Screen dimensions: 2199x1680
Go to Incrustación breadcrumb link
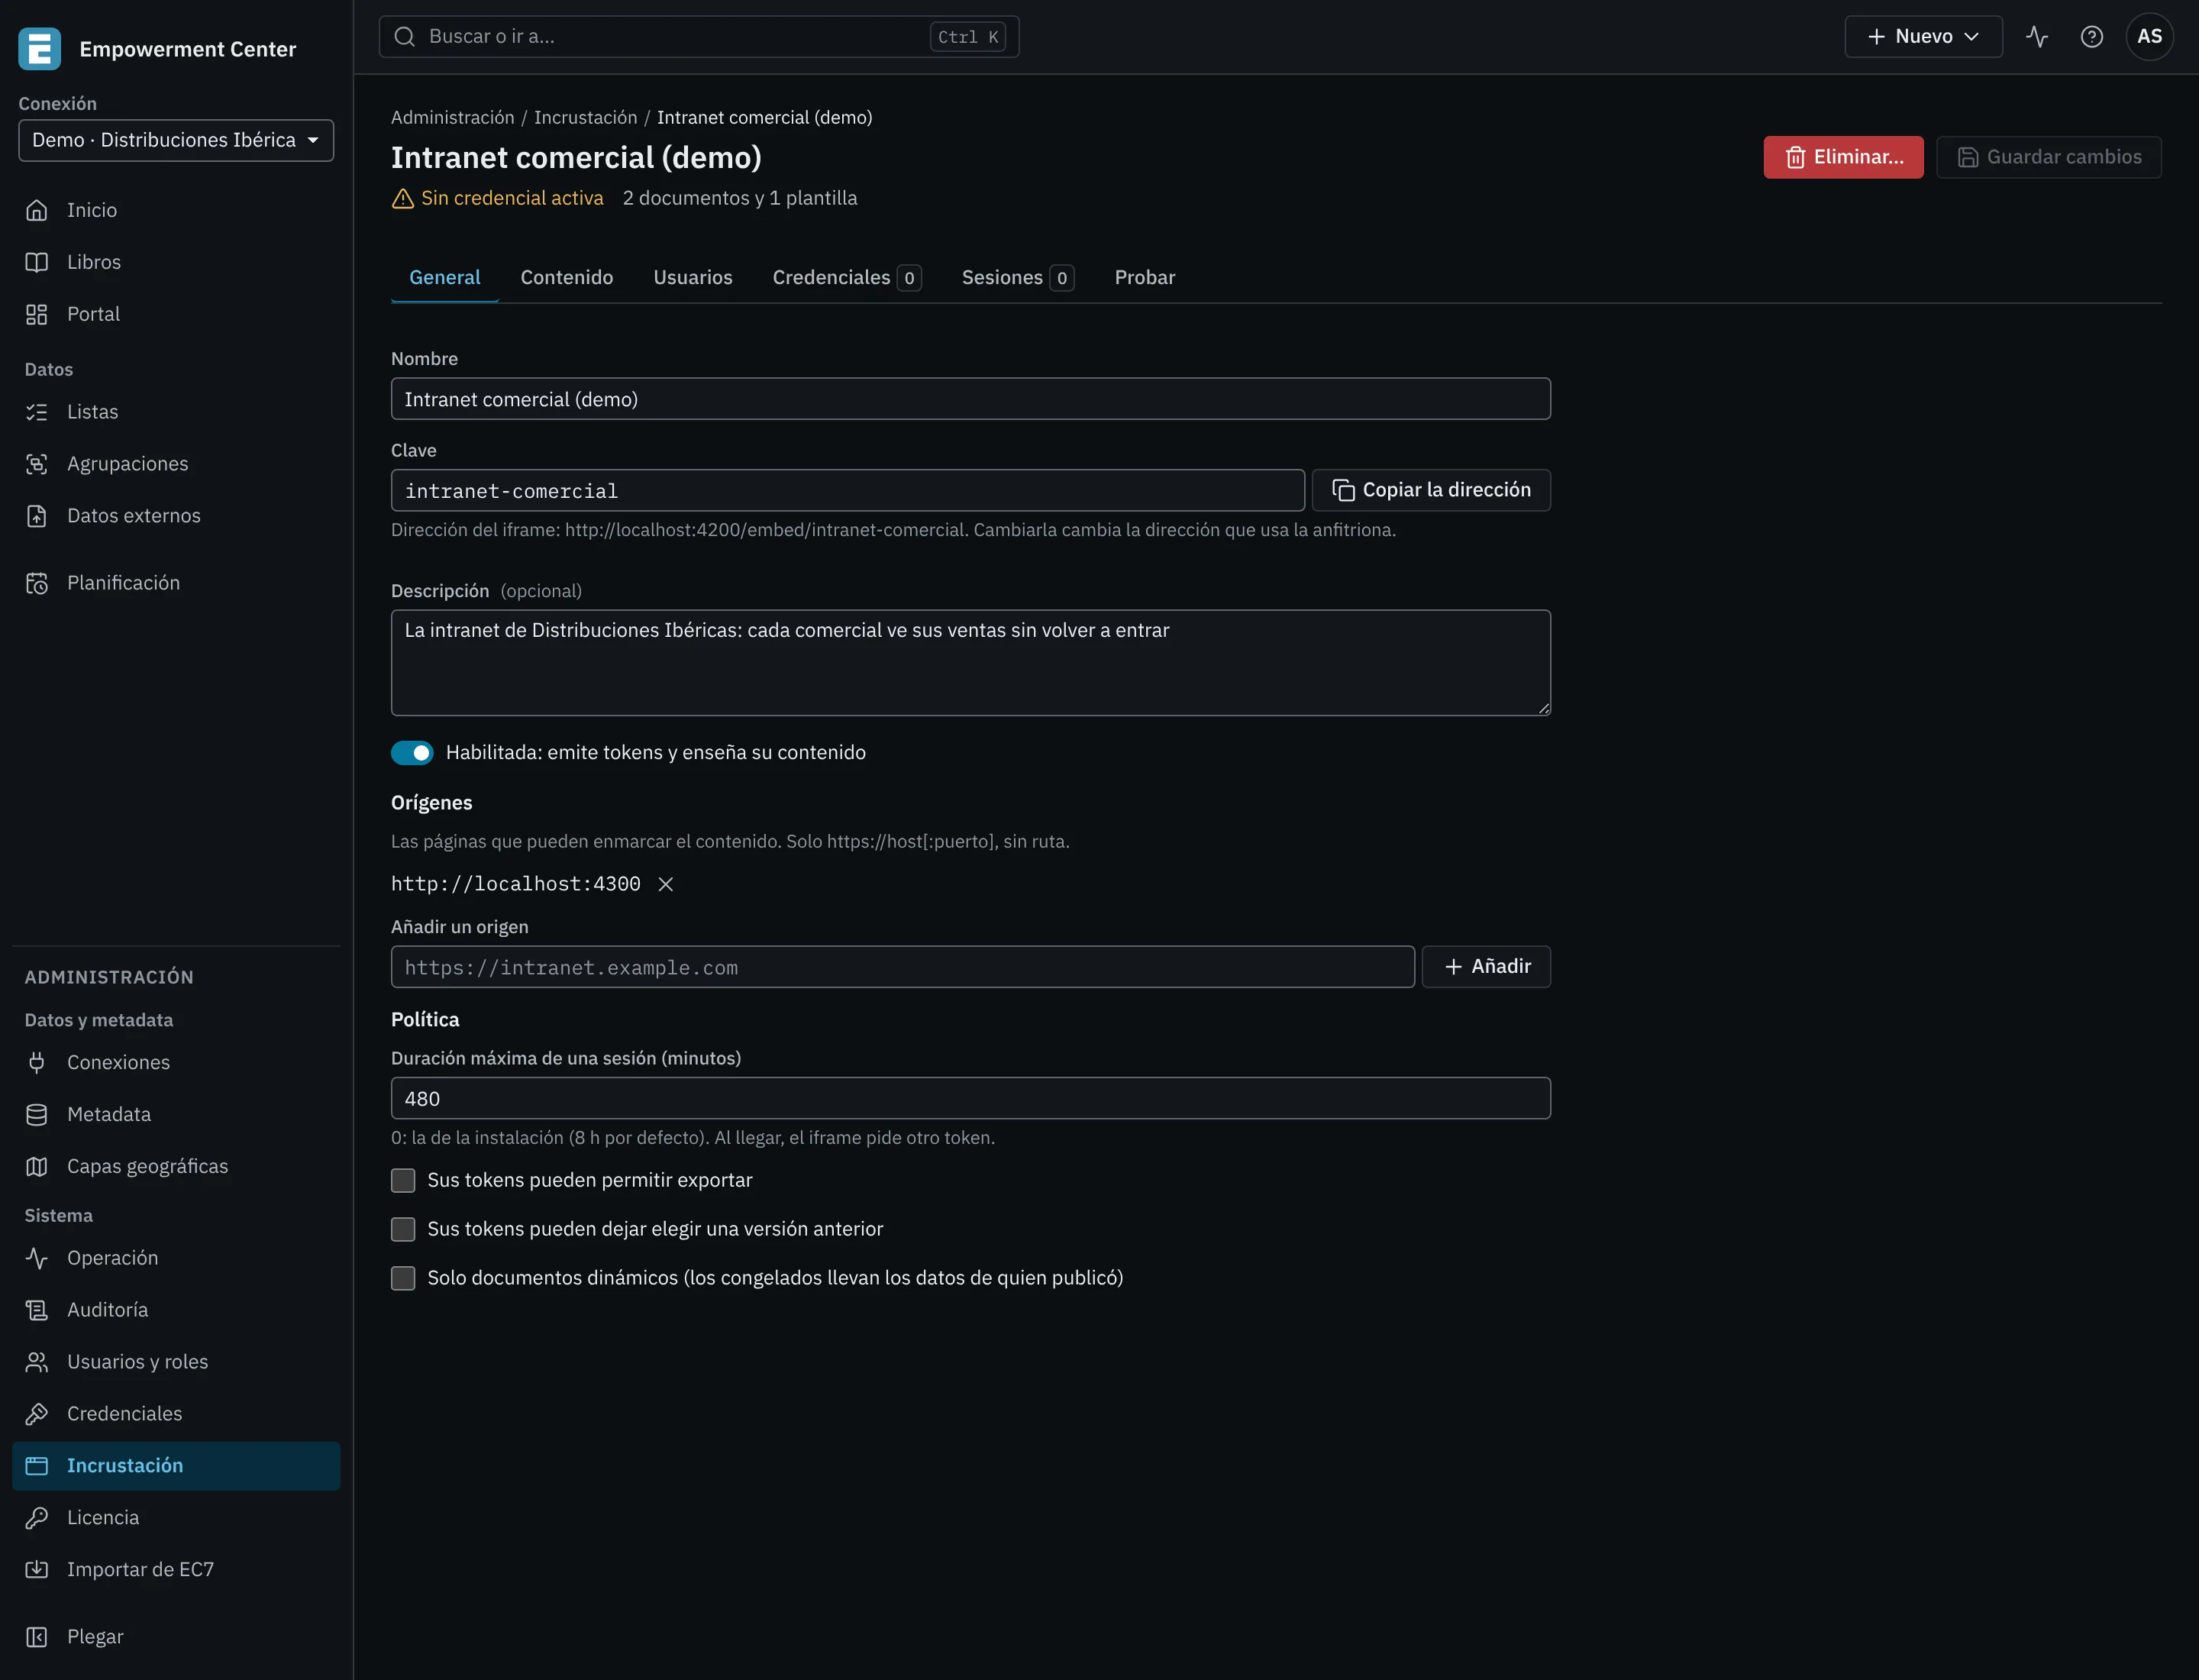tap(585, 118)
